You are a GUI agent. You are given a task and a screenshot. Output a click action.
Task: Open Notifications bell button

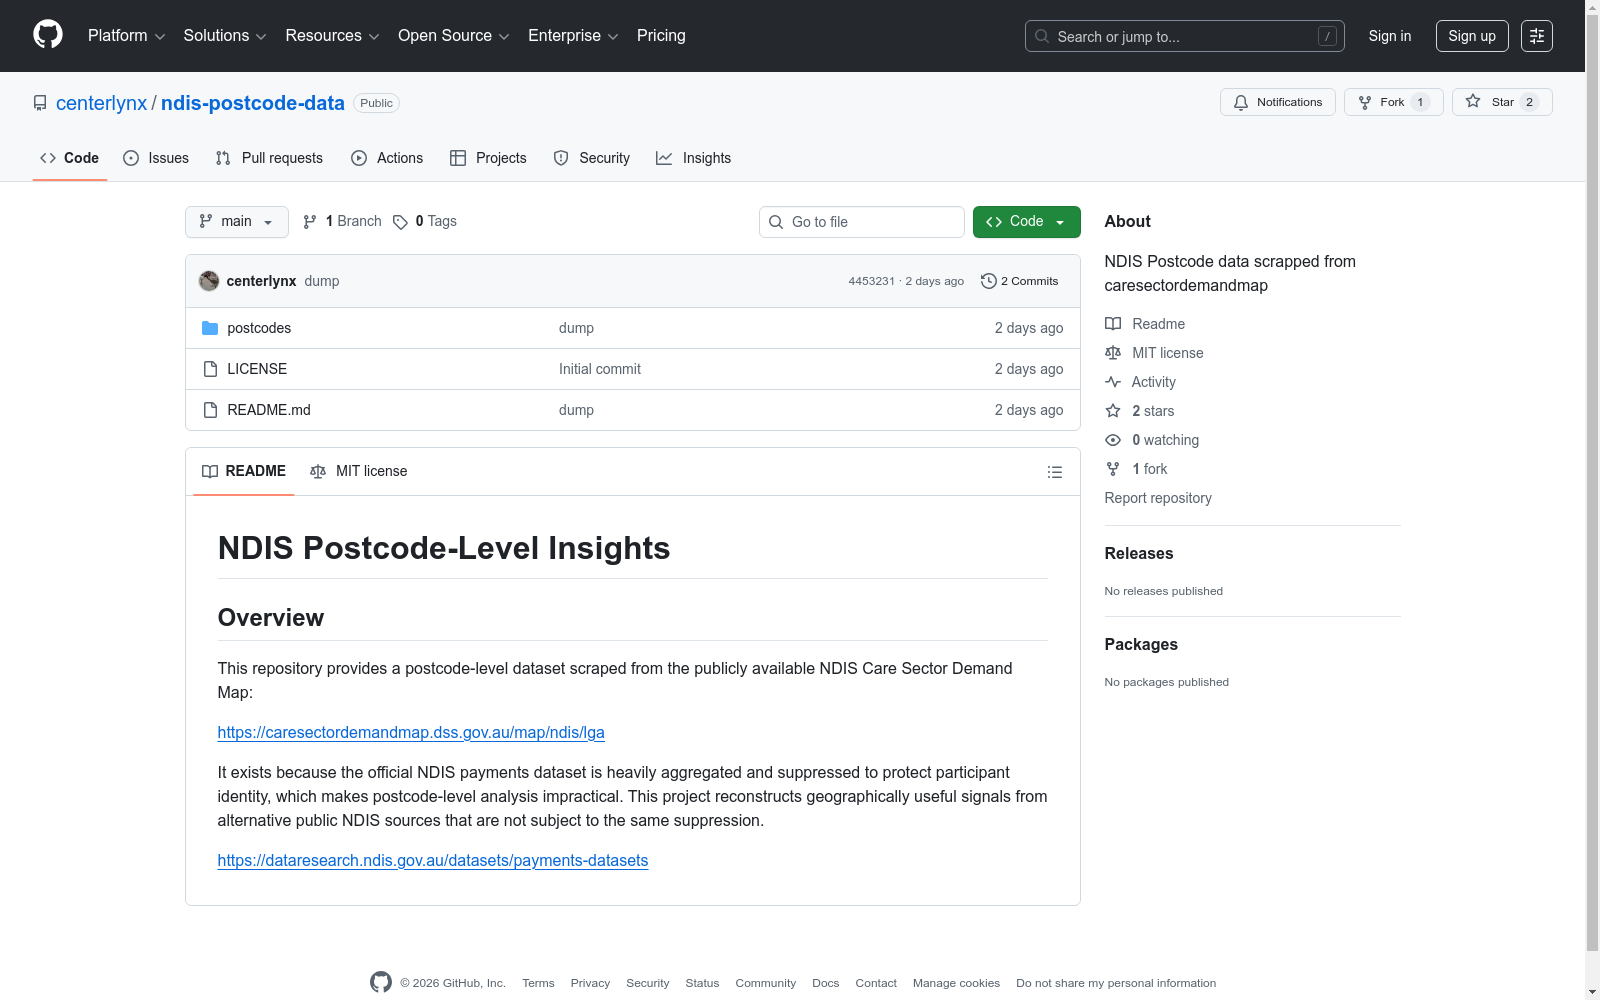(x=1278, y=102)
